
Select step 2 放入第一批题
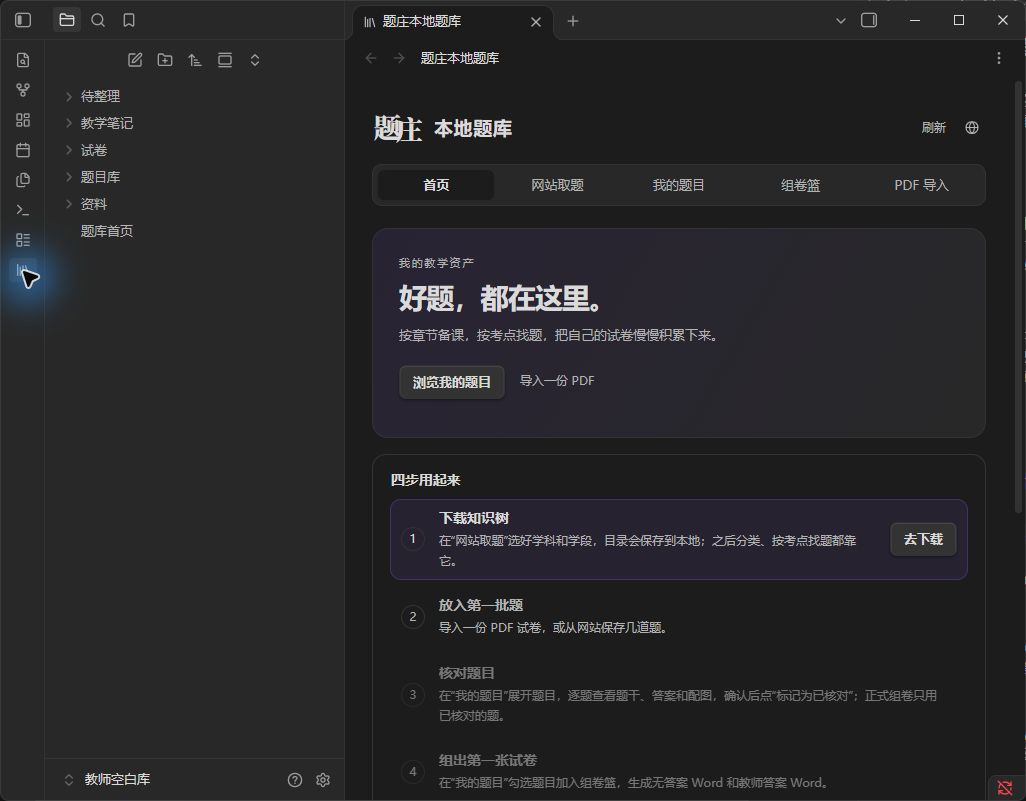(679, 616)
